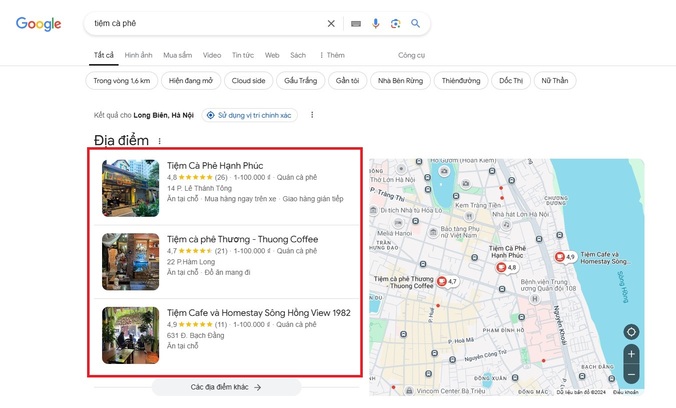Click 'Bảo tàng Phụ nữ Việt Nam' marker

[433, 232]
